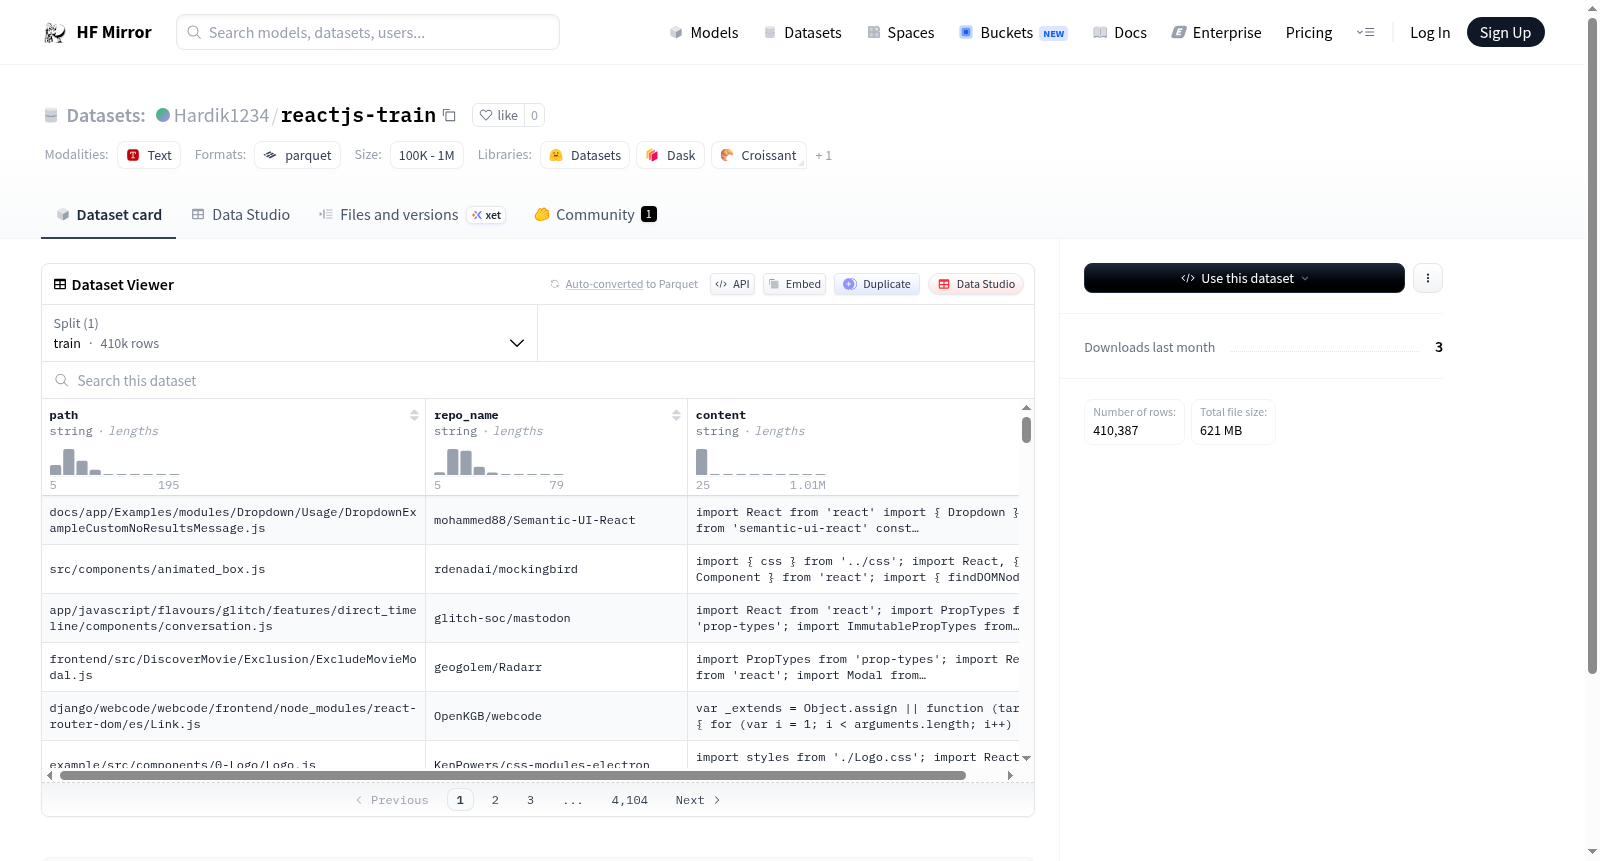
Task: Click the Hardik1234 user avatar
Action: [163, 115]
